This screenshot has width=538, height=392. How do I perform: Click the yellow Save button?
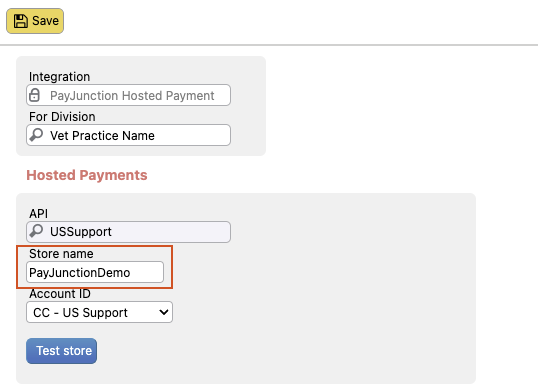35,21
